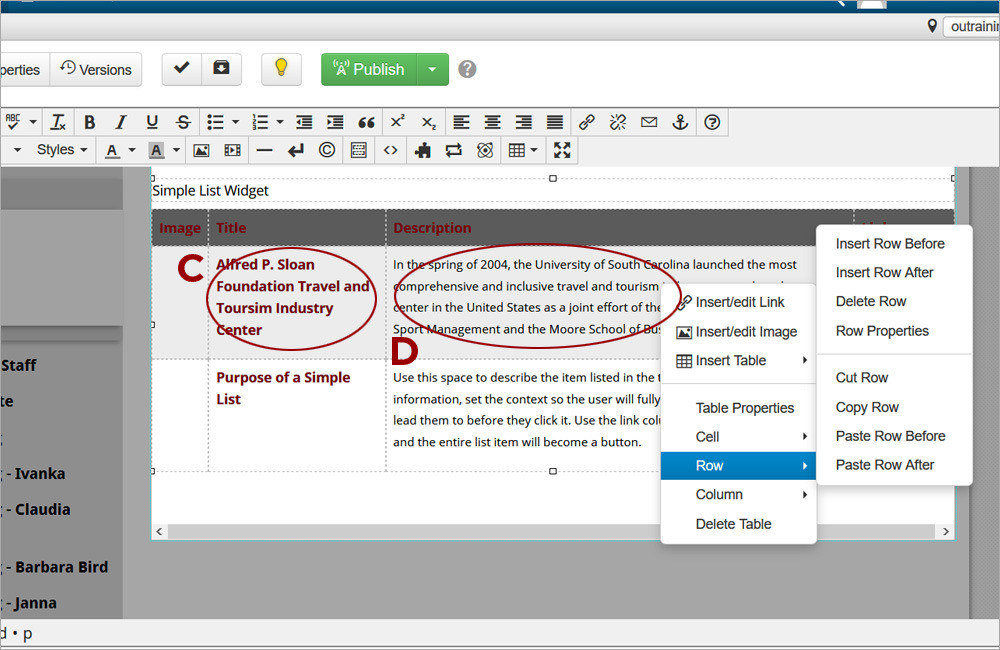Click the lightbulb icon next to Publish

pyautogui.click(x=281, y=69)
